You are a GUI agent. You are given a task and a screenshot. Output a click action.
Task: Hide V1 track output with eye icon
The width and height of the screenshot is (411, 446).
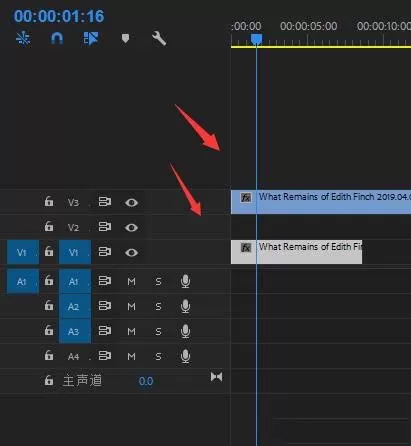[x=131, y=252]
